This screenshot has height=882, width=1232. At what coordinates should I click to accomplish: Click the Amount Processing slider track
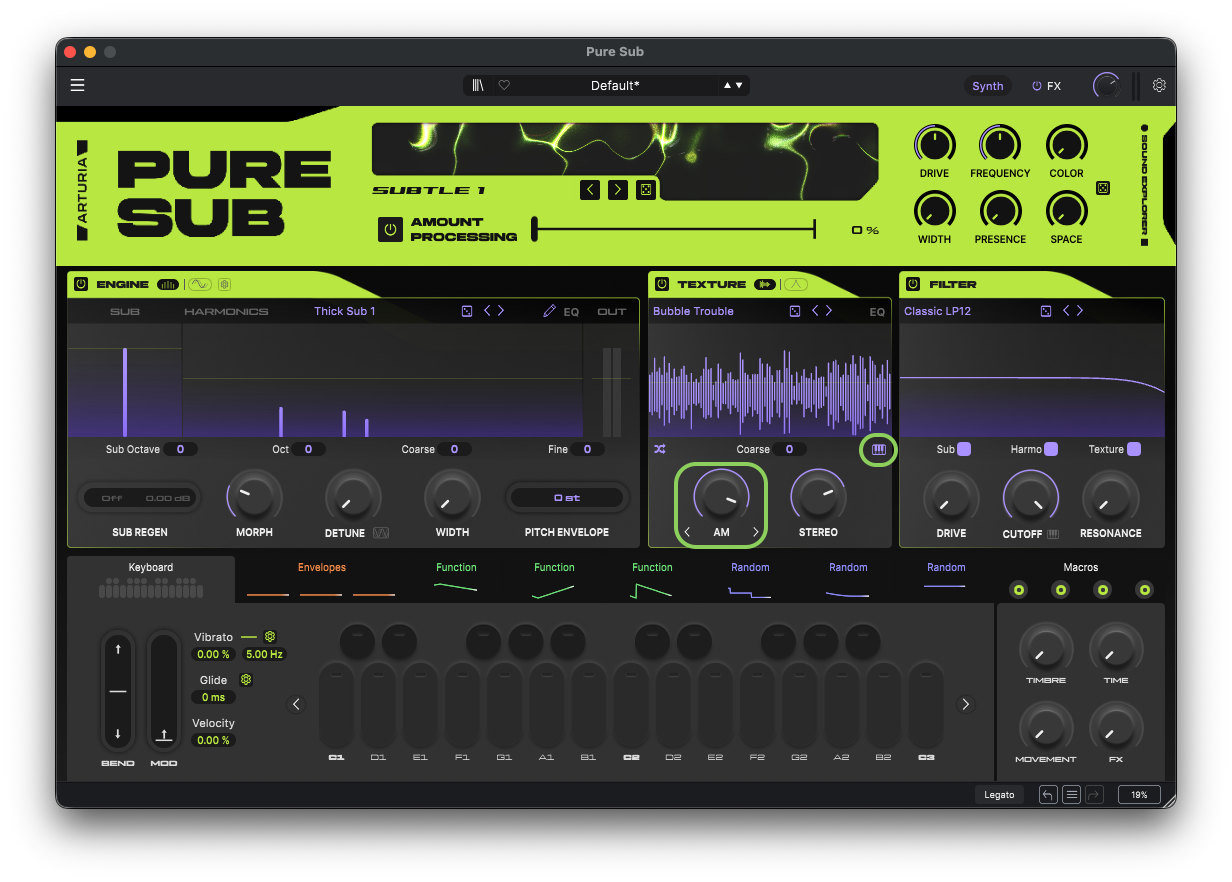coord(674,229)
